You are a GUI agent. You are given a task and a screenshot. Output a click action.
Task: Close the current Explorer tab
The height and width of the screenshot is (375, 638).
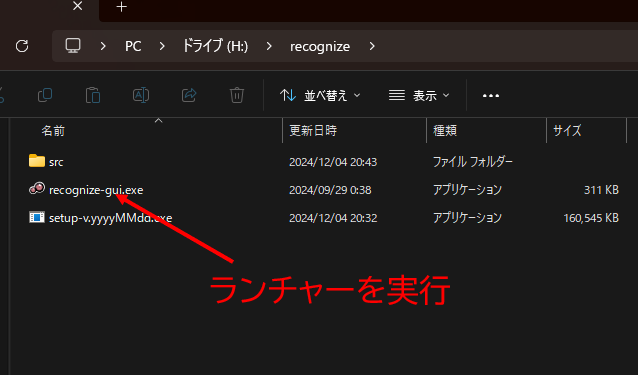tap(77, 7)
